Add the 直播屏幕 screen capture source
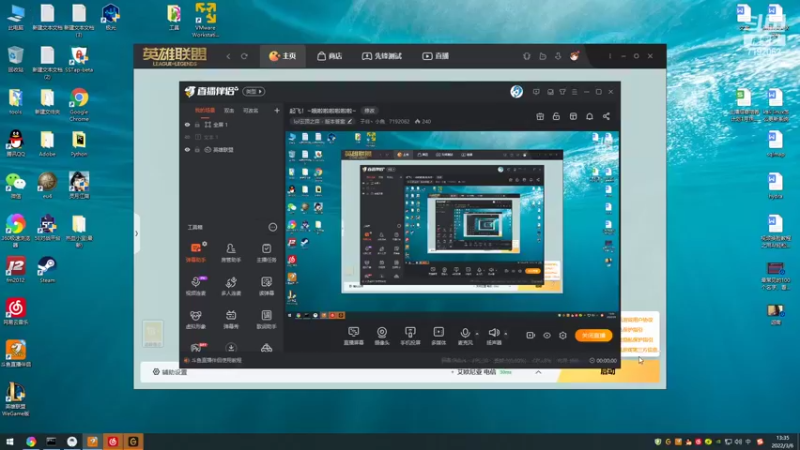The height and width of the screenshot is (450, 800). (354, 336)
